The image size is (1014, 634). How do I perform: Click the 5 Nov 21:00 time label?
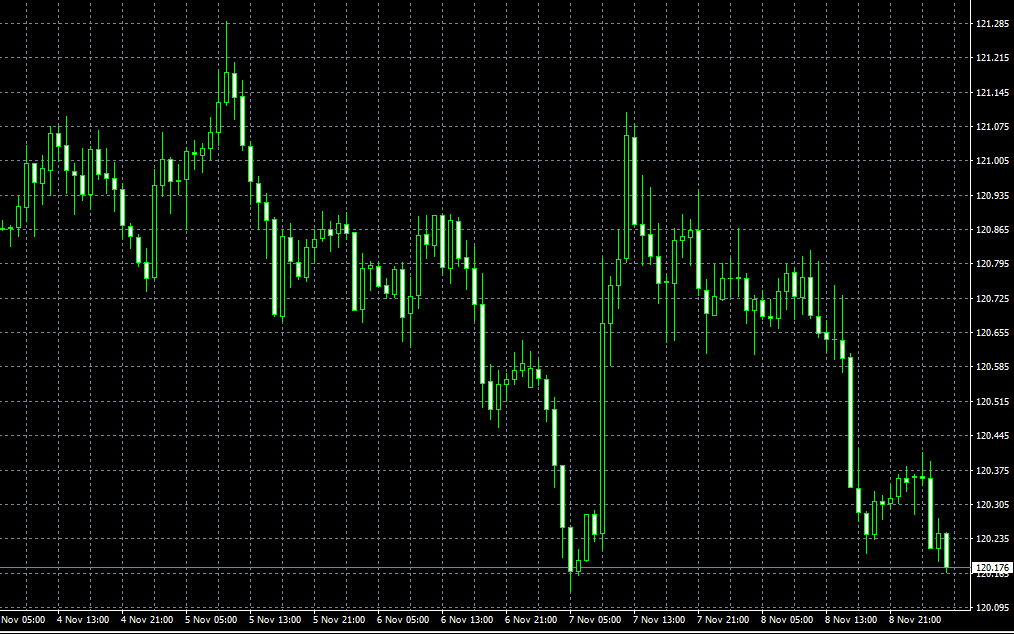pos(339,620)
